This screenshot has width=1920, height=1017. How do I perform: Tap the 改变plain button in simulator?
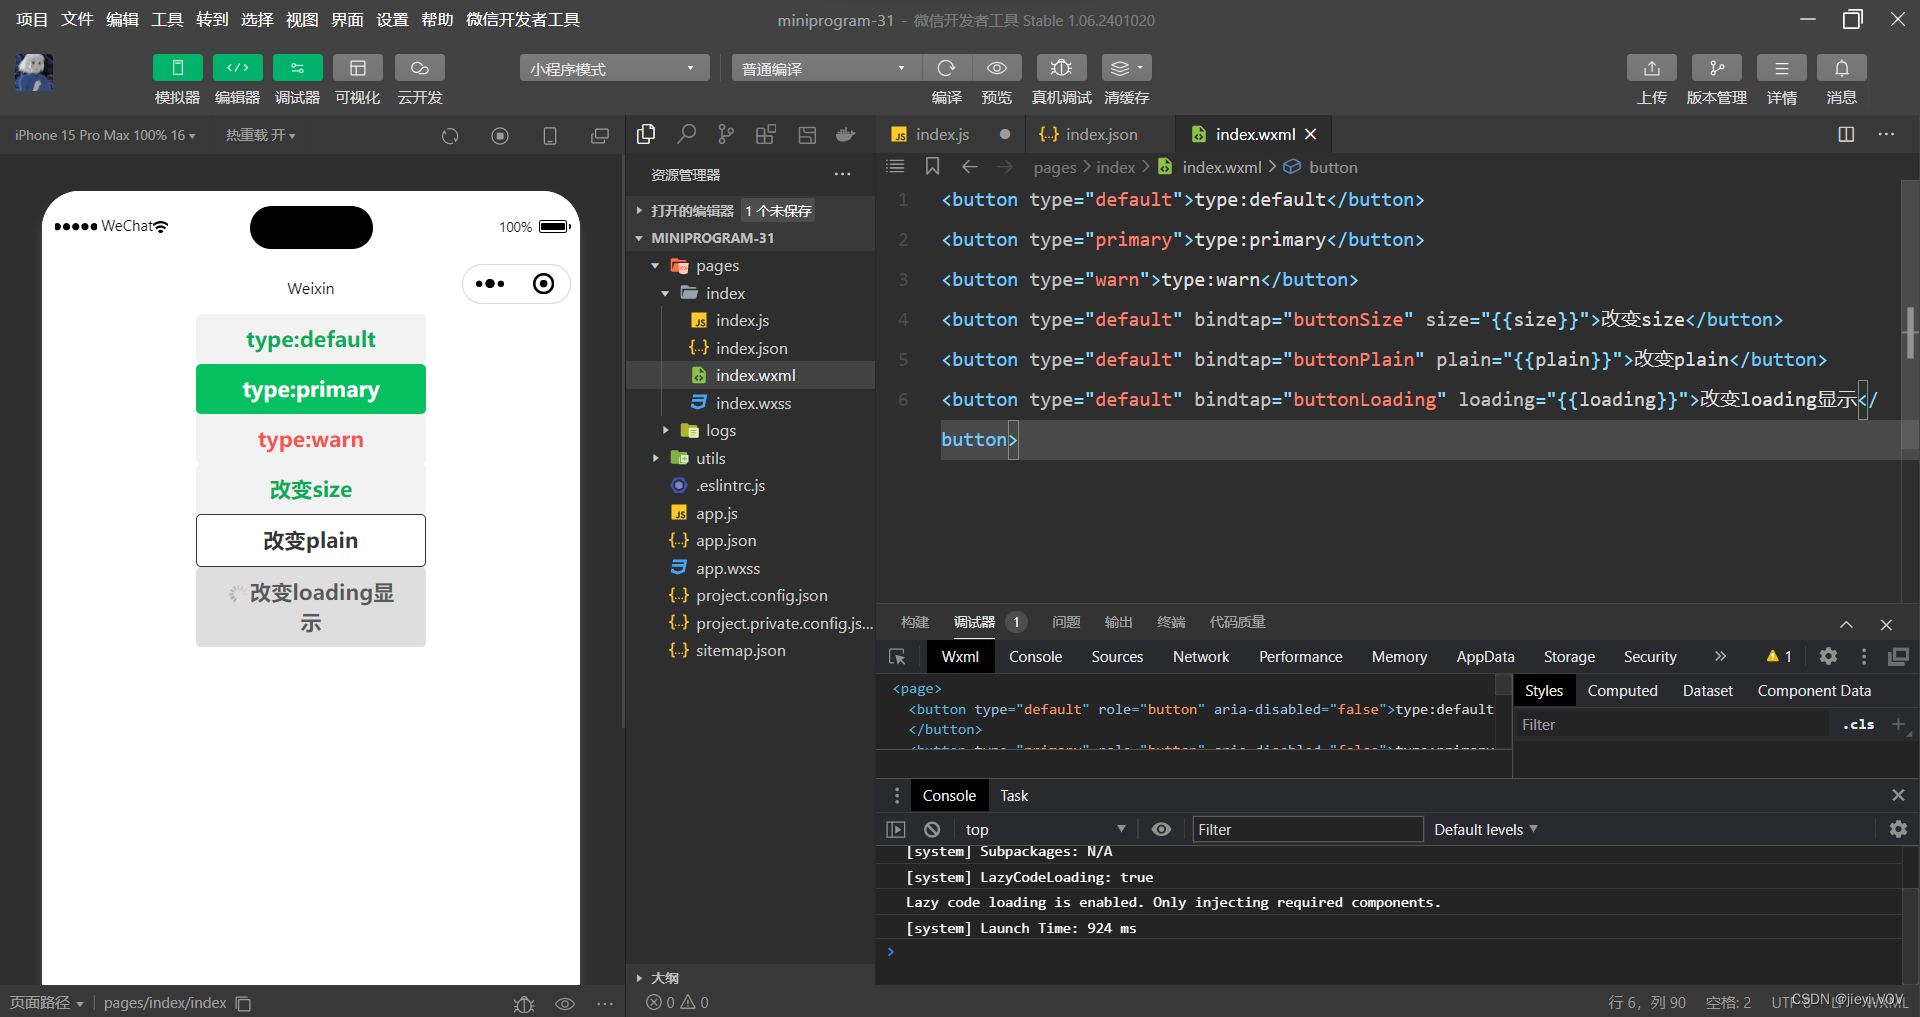(x=311, y=540)
